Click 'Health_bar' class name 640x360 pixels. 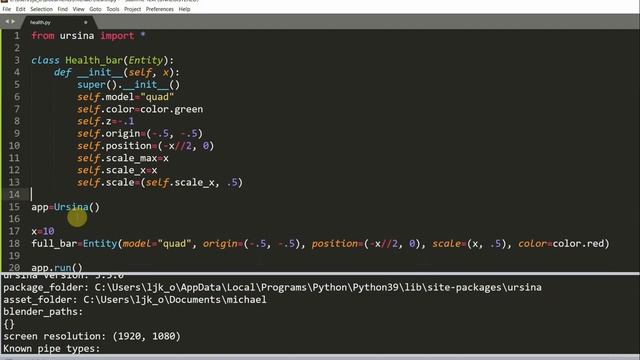[94, 60]
